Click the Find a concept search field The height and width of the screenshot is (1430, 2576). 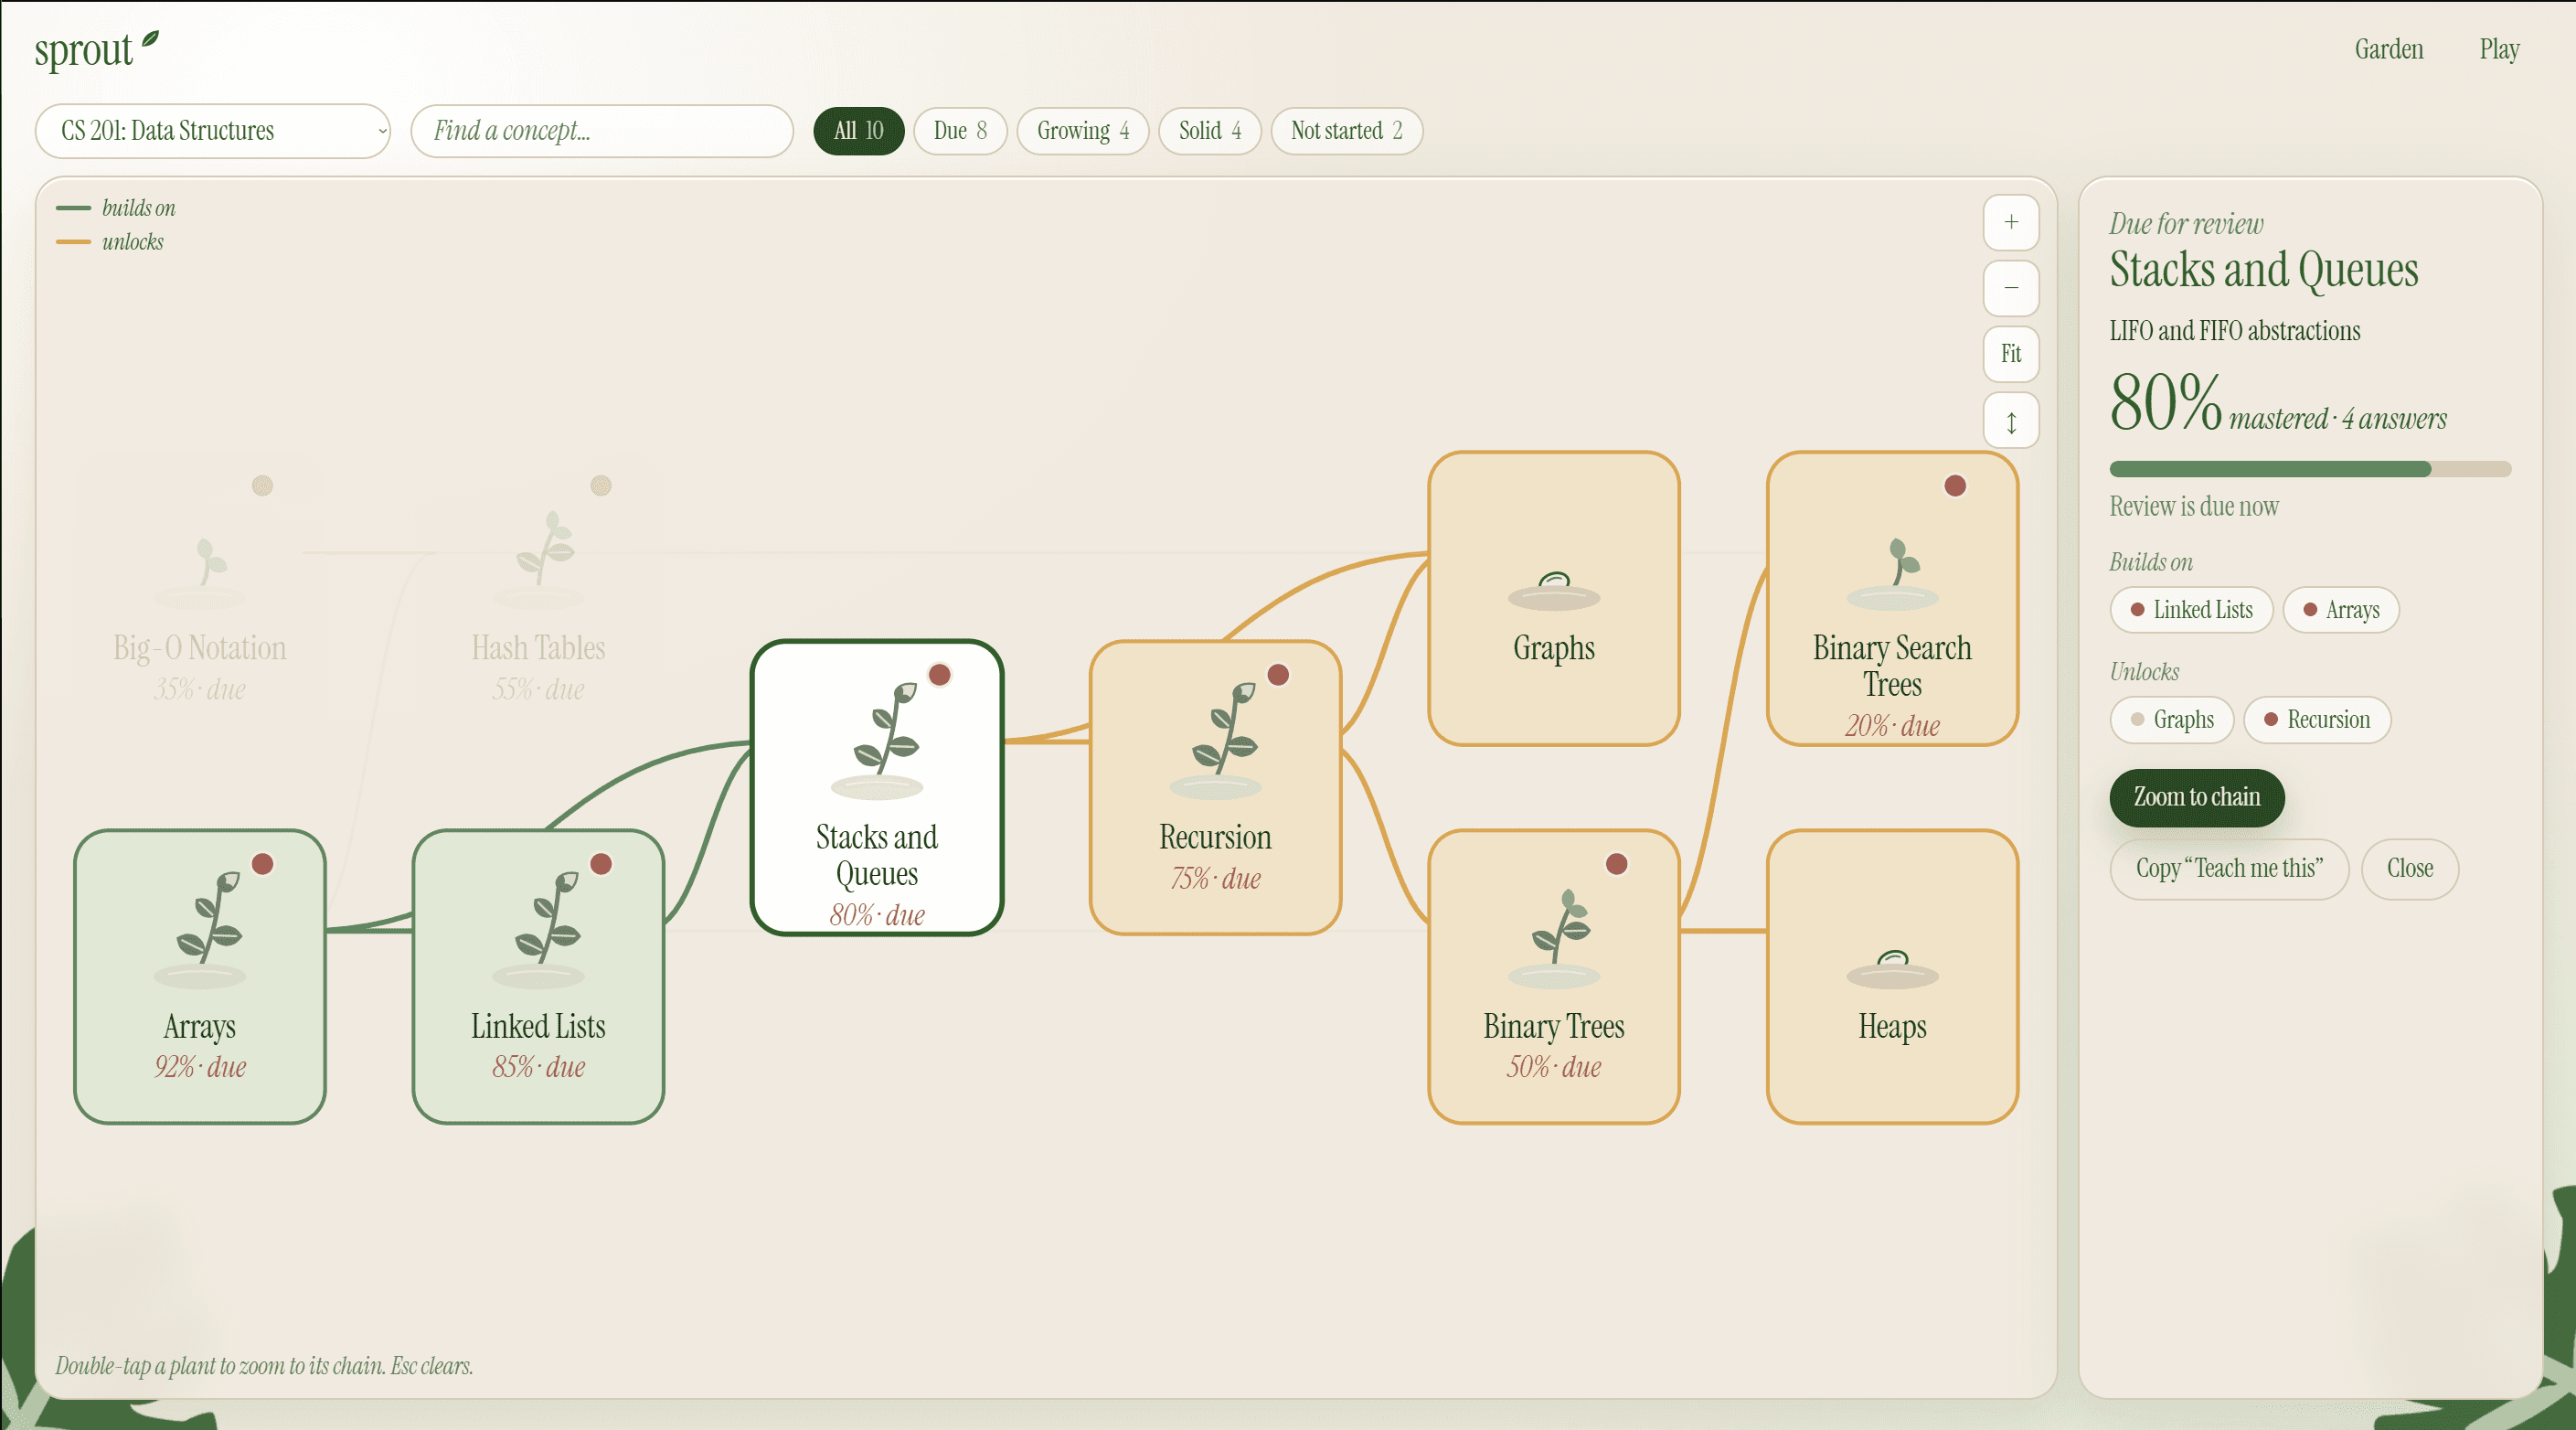[602, 131]
